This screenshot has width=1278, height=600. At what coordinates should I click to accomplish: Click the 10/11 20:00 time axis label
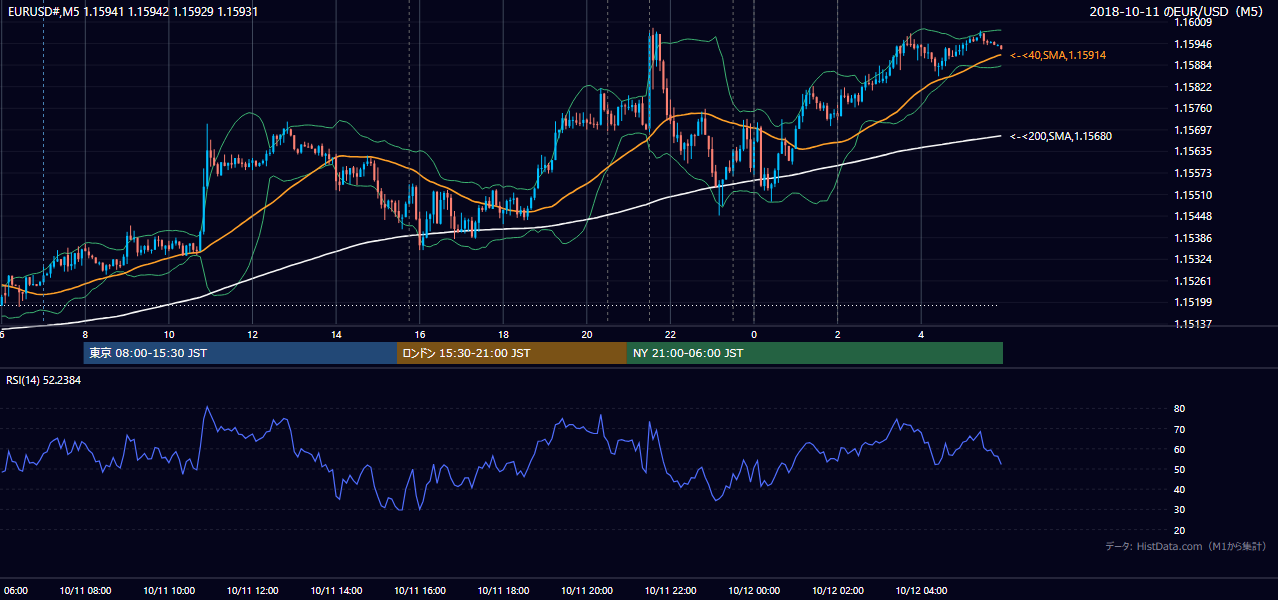[x=587, y=590]
